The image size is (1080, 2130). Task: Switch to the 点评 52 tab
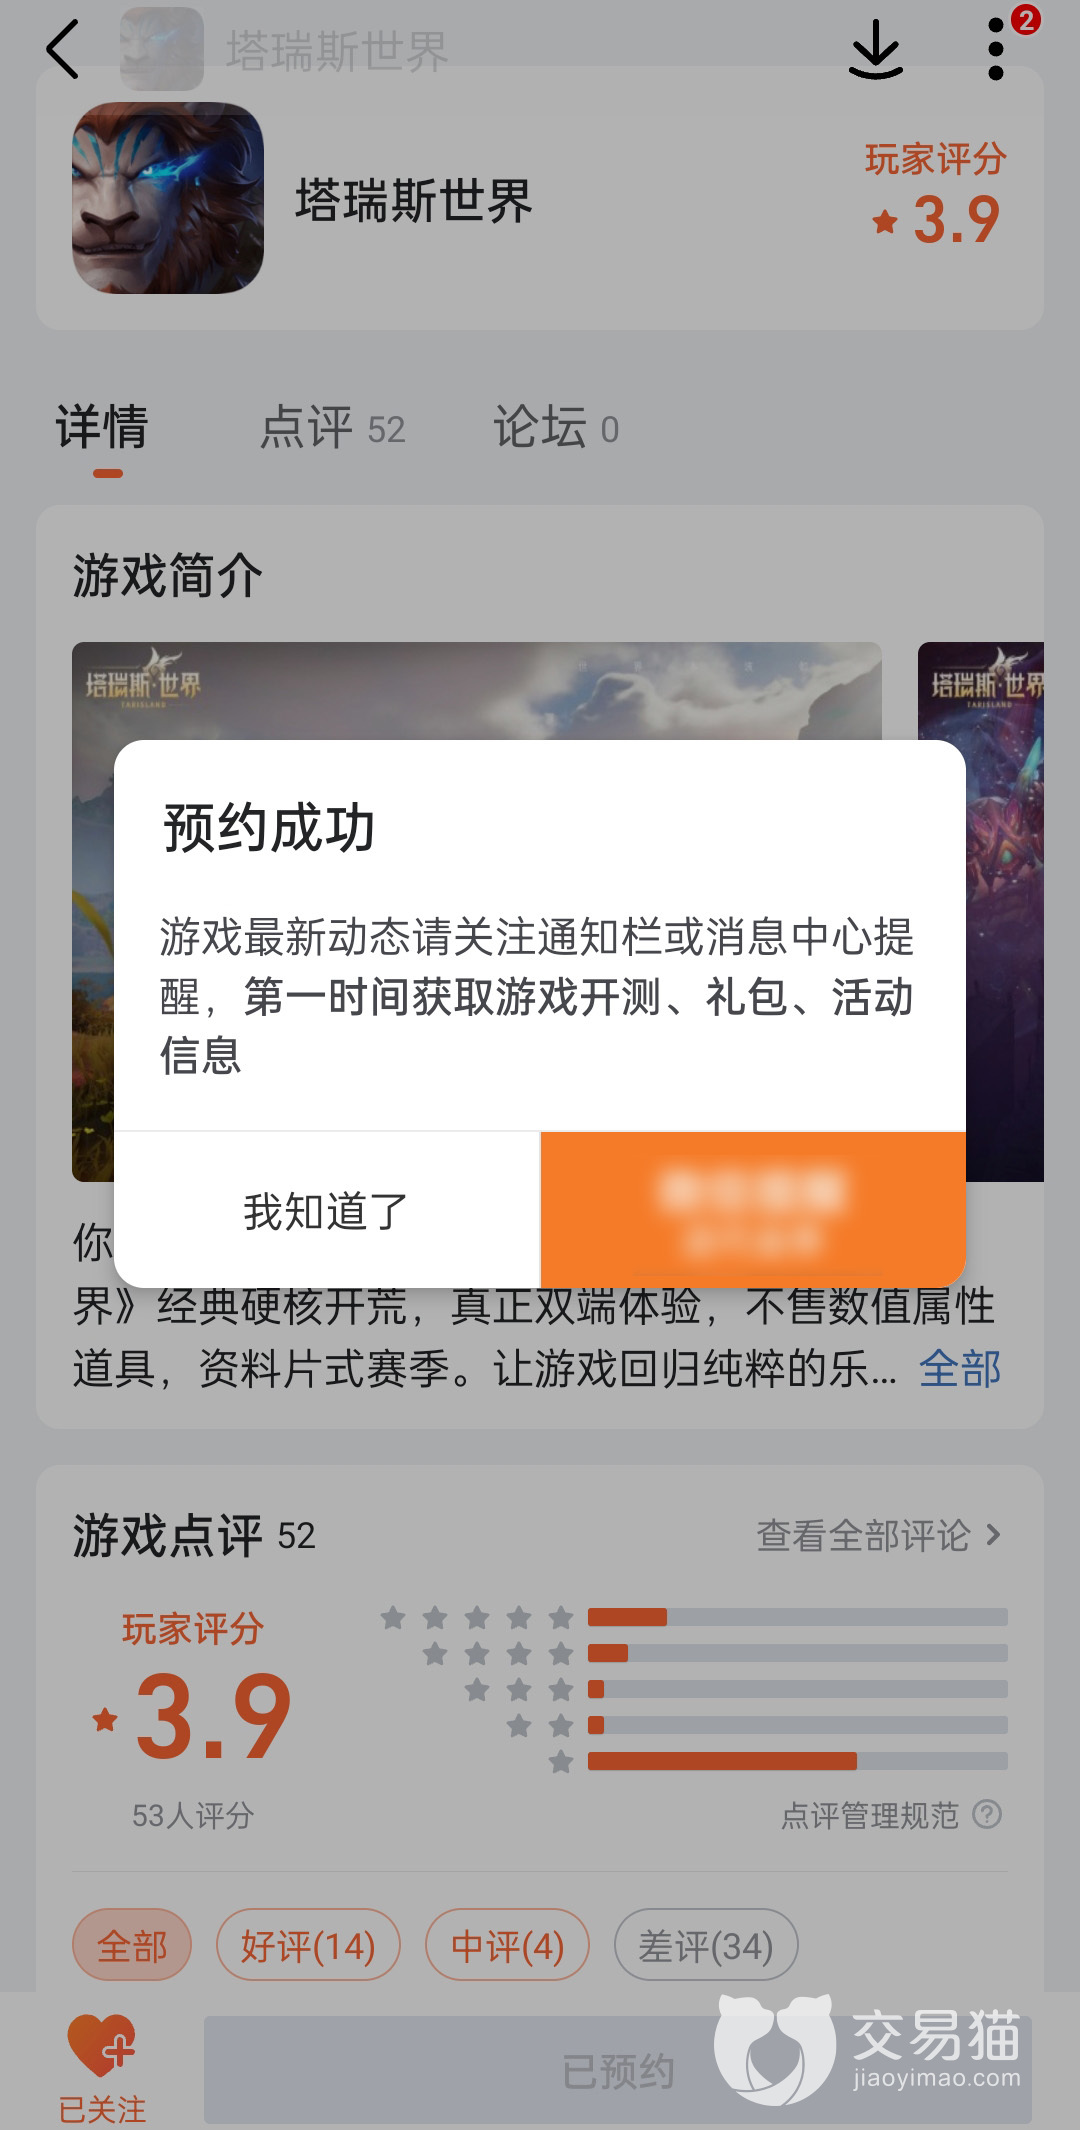(332, 428)
